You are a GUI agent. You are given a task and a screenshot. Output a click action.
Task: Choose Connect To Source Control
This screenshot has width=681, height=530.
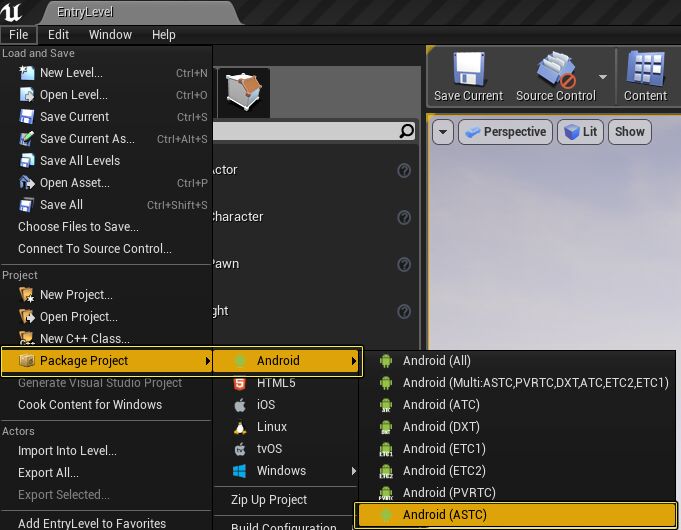106,248
